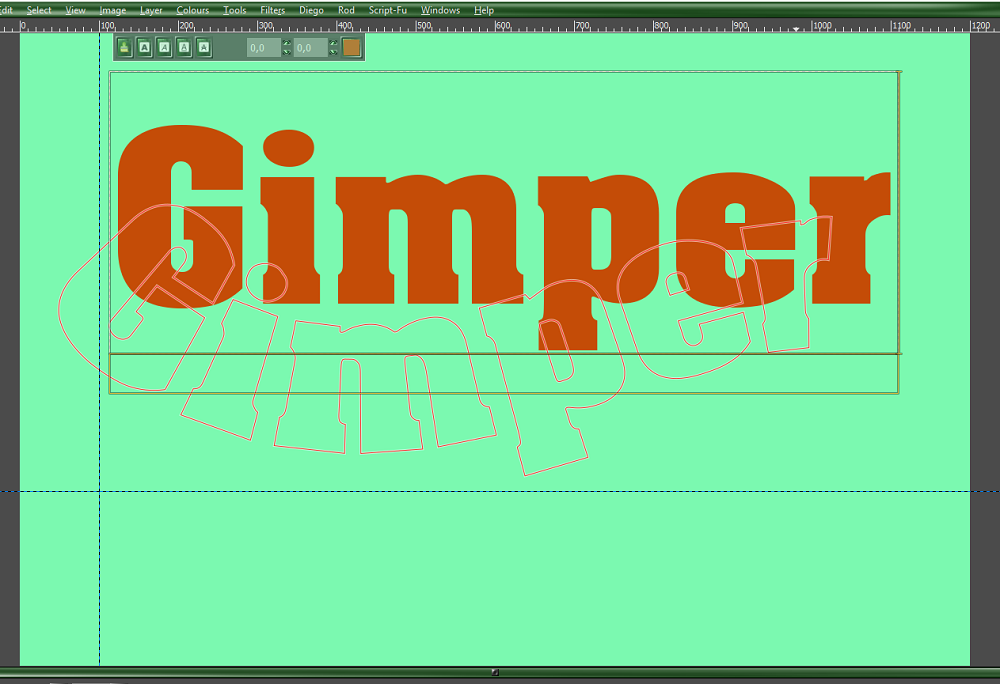Open the Diego menu
Viewport: 1000px width, 684px height.
click(311, 10)
